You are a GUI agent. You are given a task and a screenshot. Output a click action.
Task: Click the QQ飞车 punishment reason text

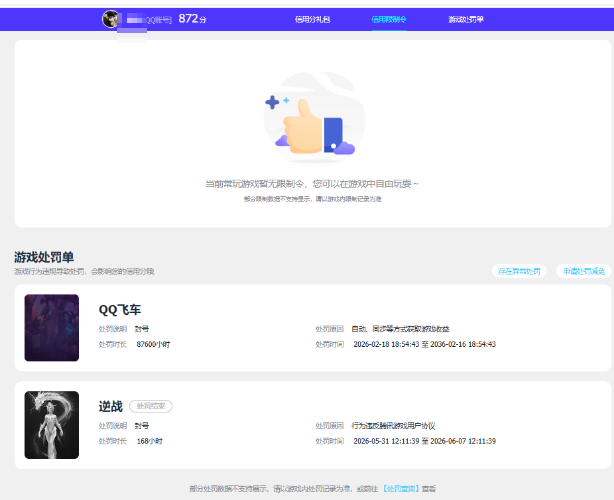(x=400, y=329)
